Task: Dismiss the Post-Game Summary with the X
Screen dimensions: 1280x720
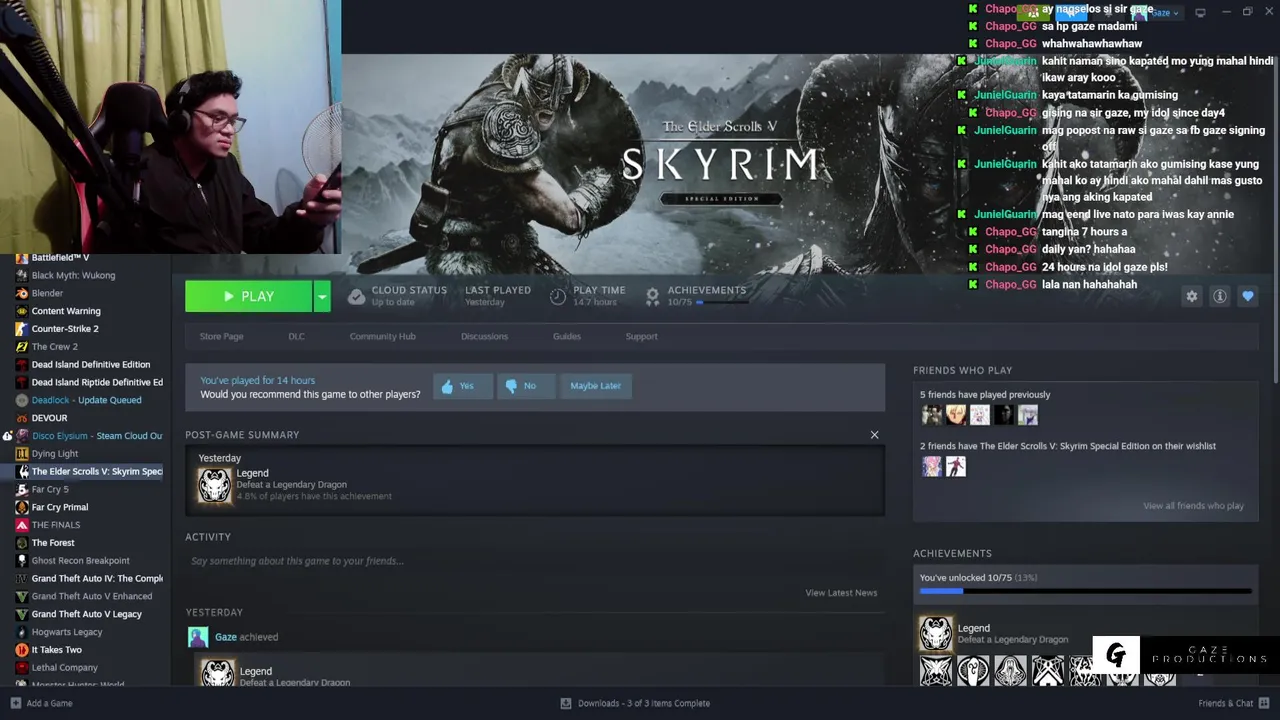Action: click(x=874, y=435)
